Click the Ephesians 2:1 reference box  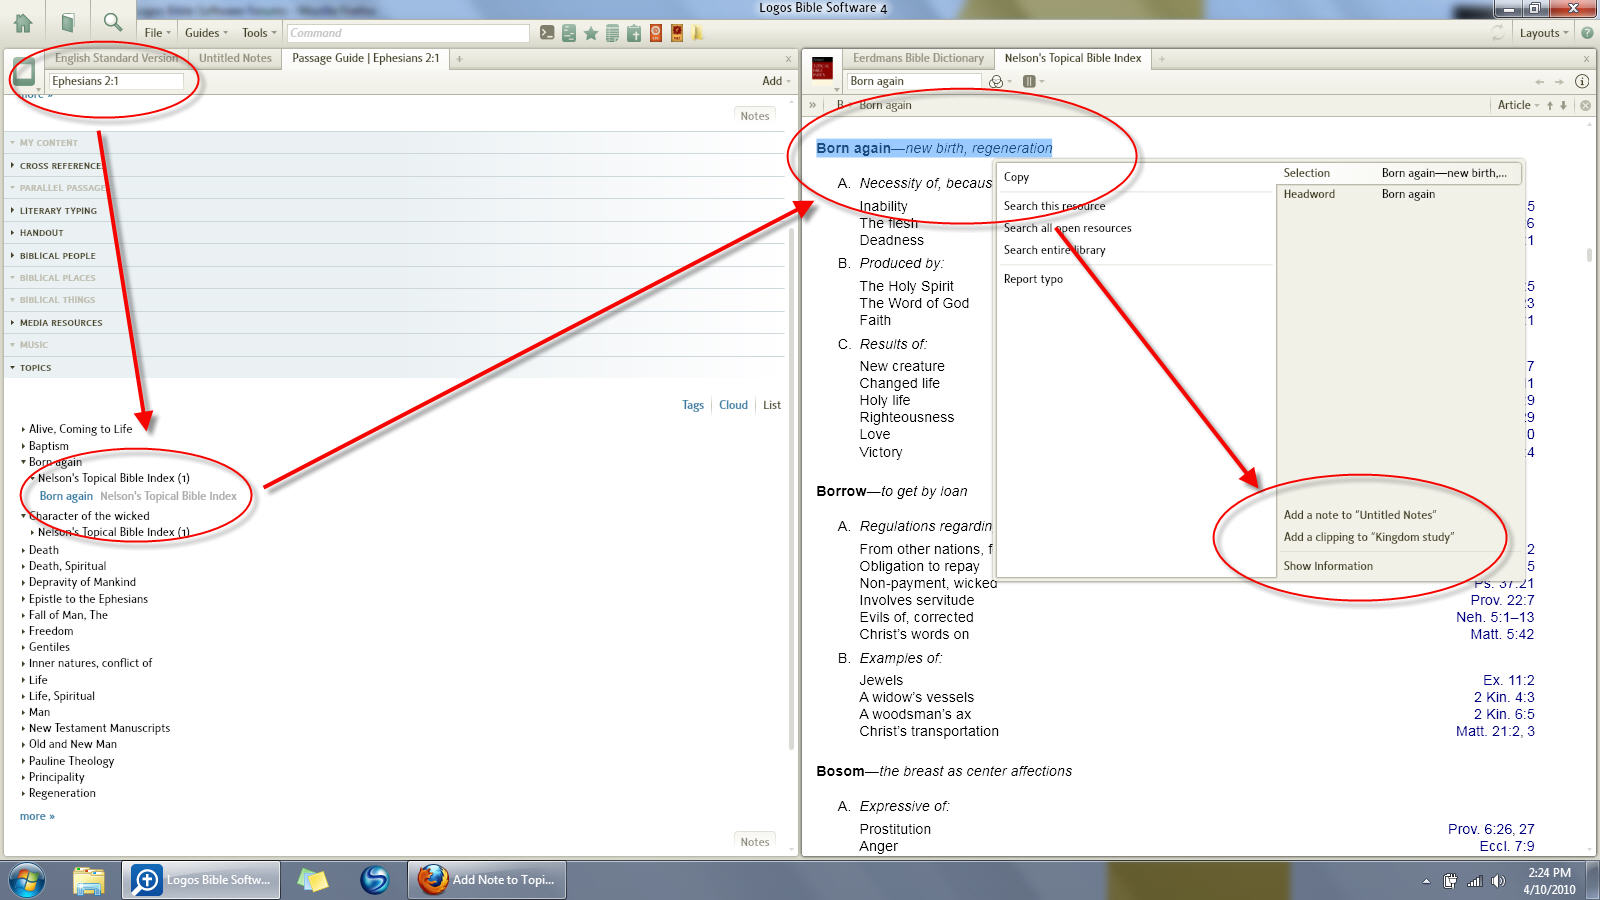[116, 81]
